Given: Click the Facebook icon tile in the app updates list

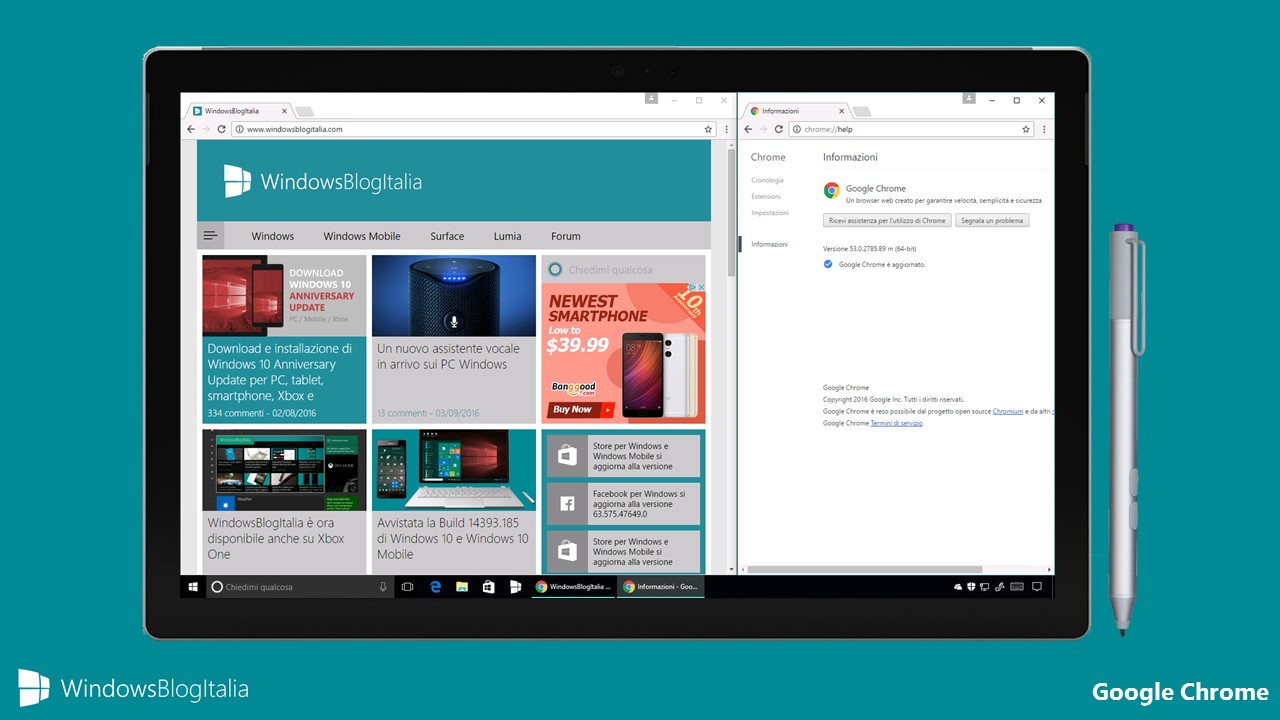Looking at the screenshot, I should point(567,504).
